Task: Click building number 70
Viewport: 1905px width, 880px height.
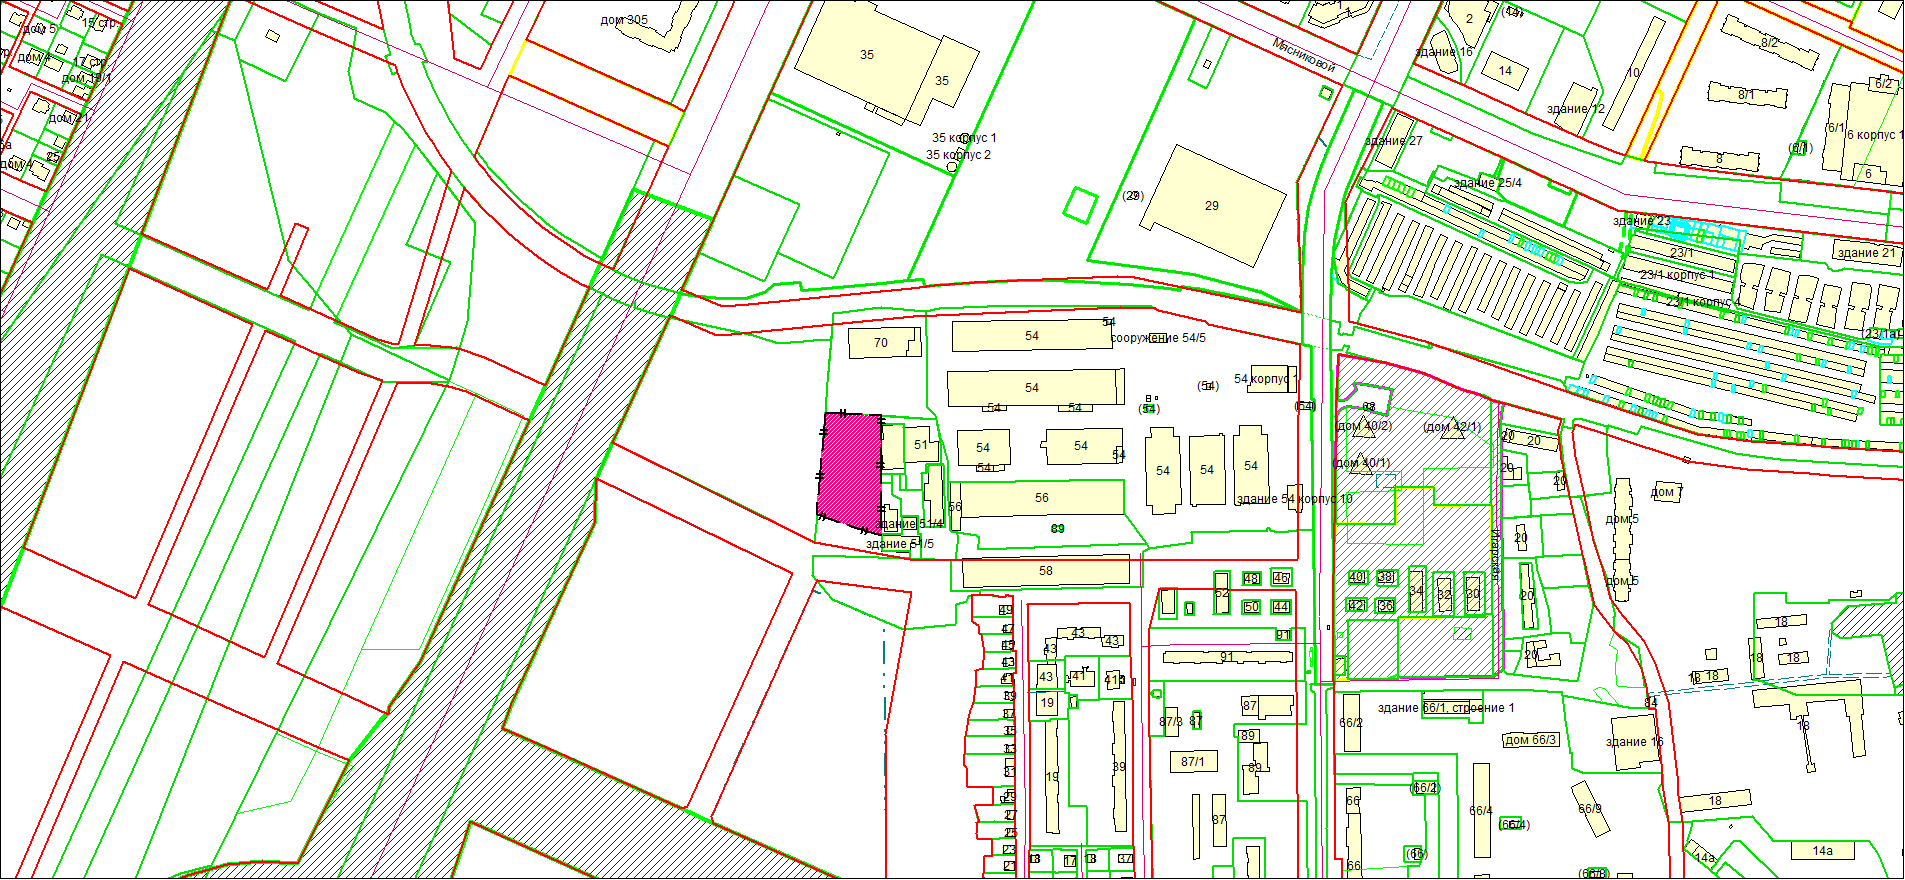Action: coord(881,343)
